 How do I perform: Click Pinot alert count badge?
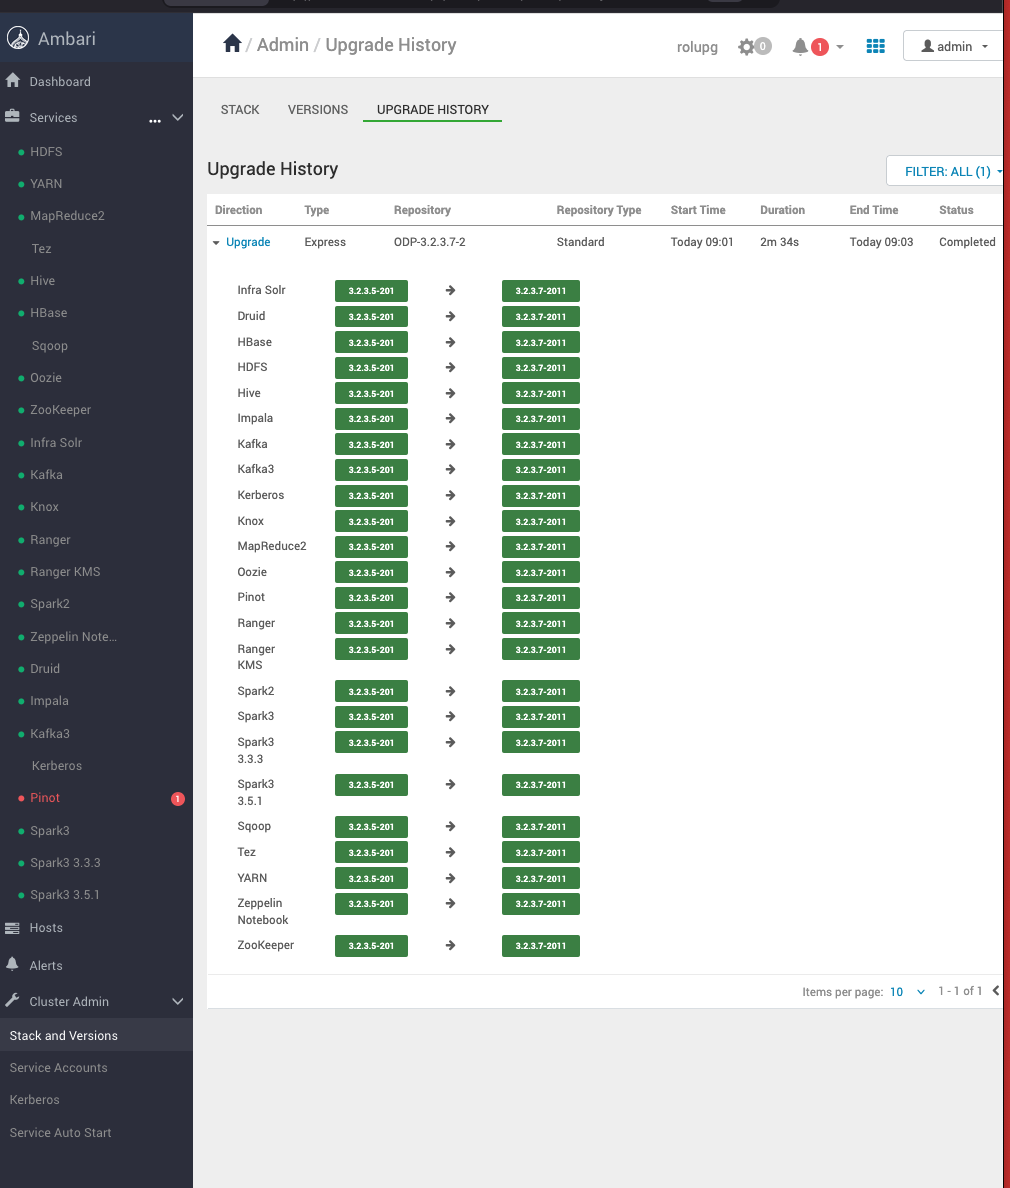click(177, 799)
